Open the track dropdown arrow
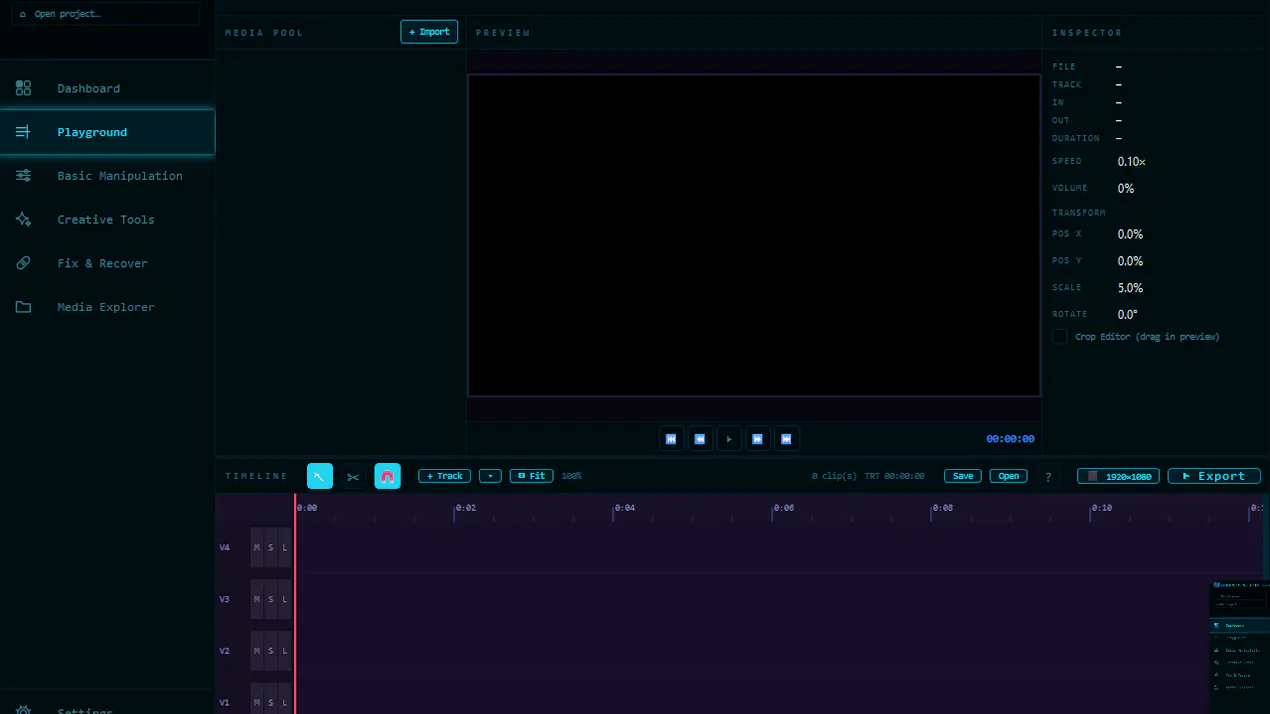The image size is (1270, 714). 490,476
